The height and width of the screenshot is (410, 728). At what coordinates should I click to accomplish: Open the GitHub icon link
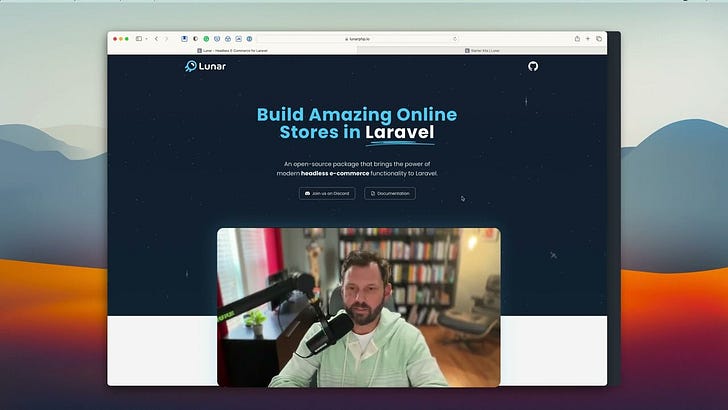(x=533, y=66)
